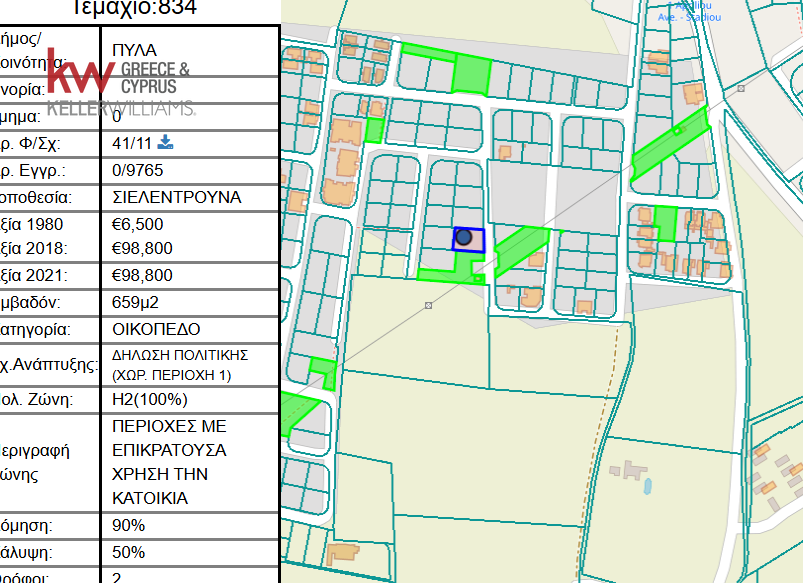
Task: Select the blue parcel marker dot on map
Action: [463, 237]
